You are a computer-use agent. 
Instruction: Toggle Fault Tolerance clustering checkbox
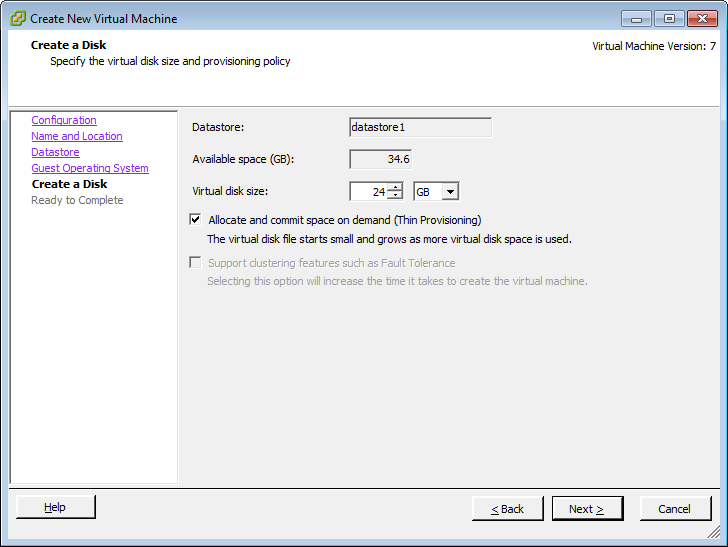click(195, 263)
